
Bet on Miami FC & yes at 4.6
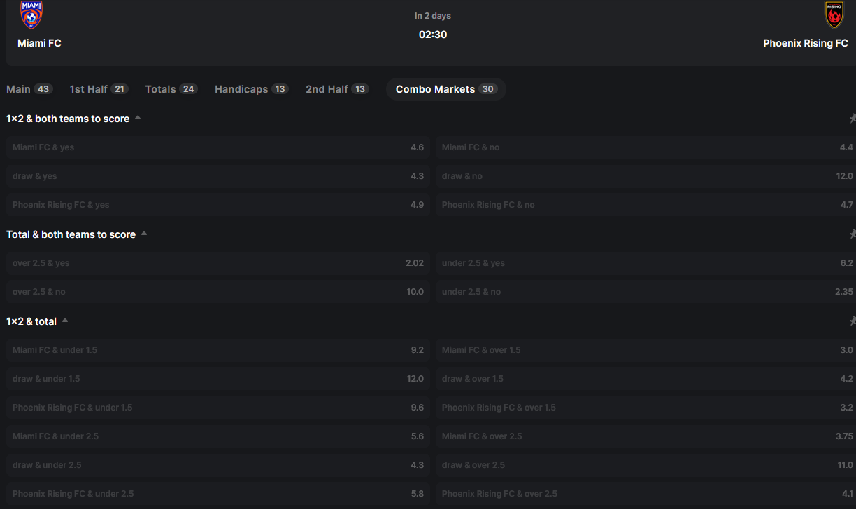(x=217, y=147)
